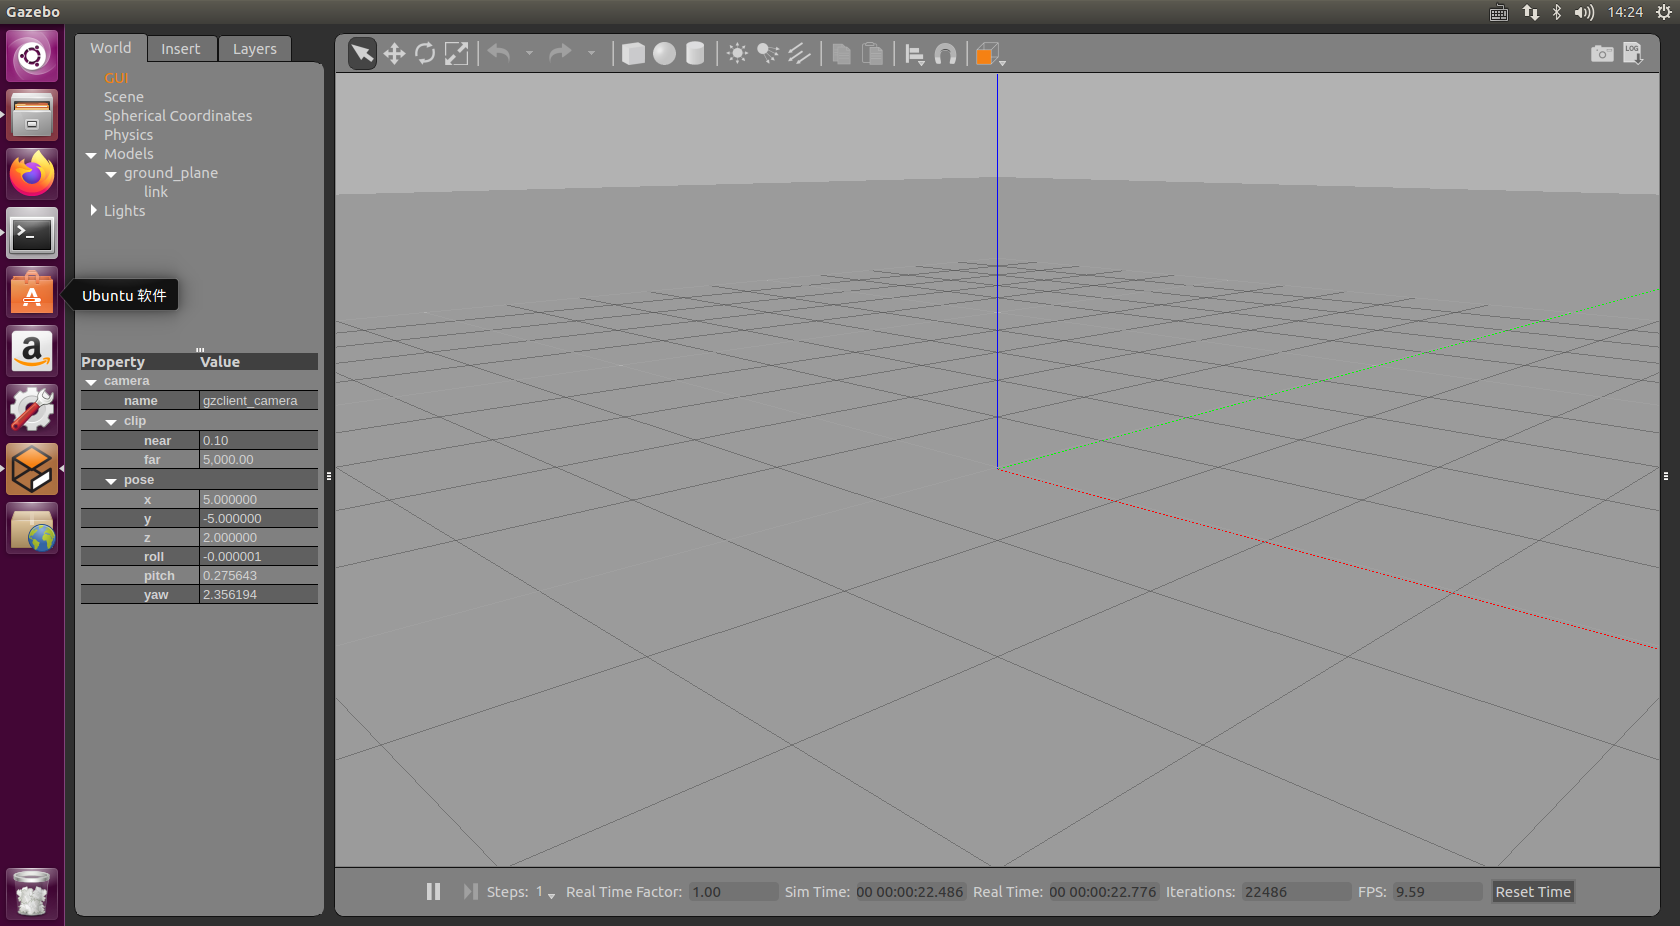Toggle the snap magnet tool
1680x926 pixels.
[x=945, y=53]
